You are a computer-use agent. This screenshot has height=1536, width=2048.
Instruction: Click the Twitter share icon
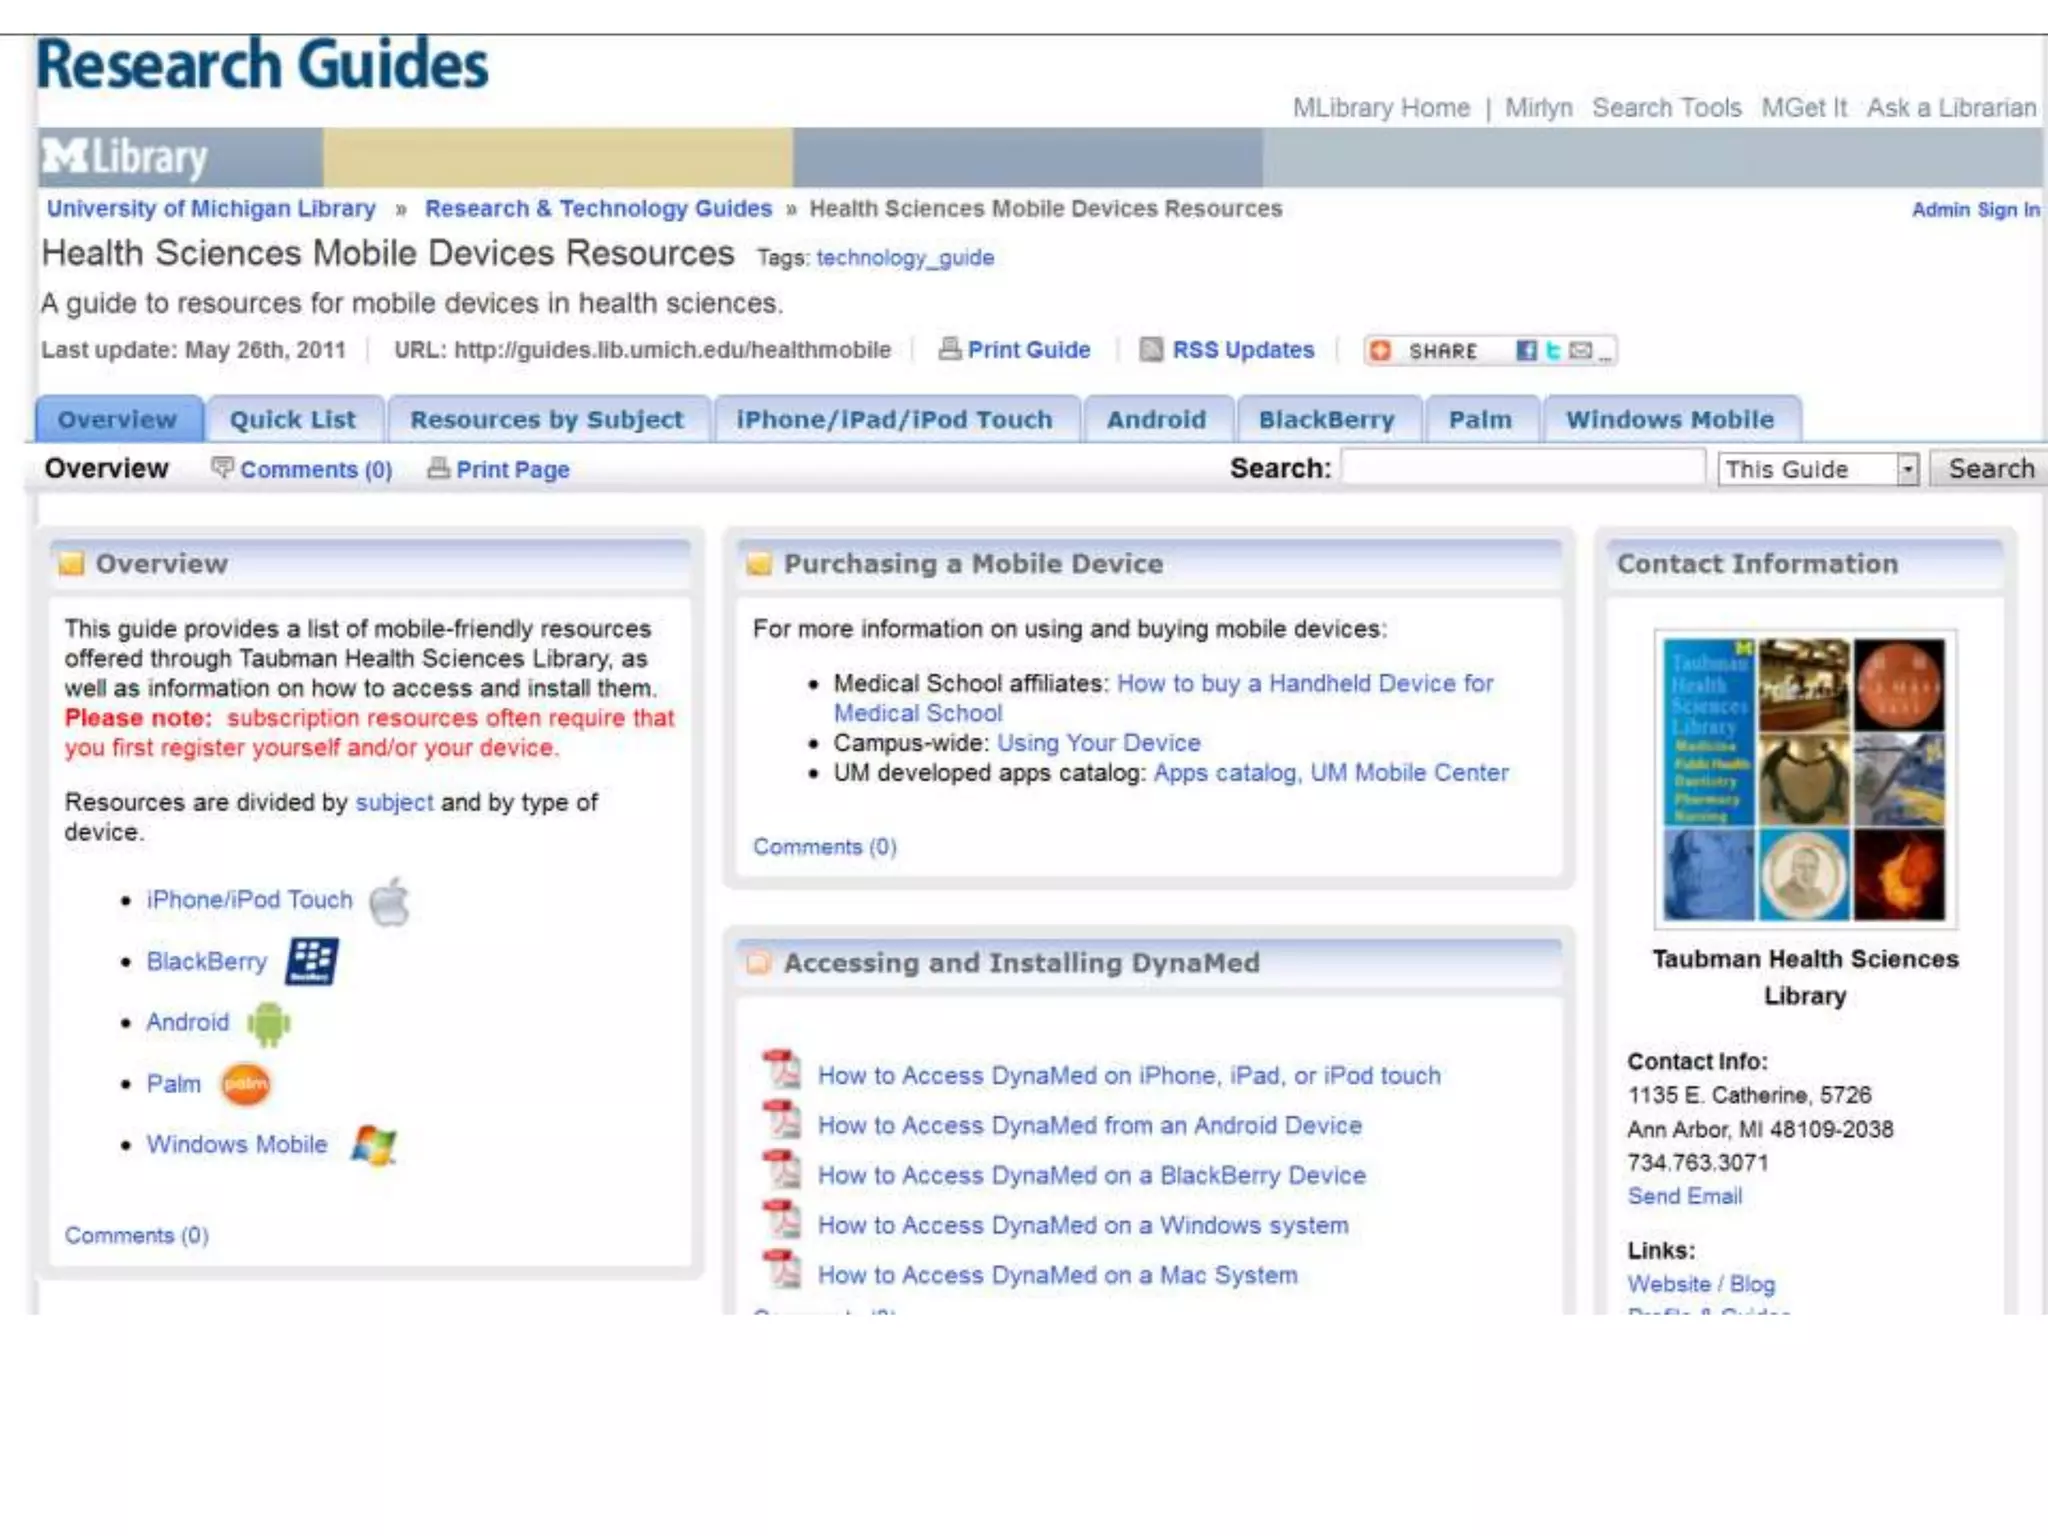(x=1553, y=351)
